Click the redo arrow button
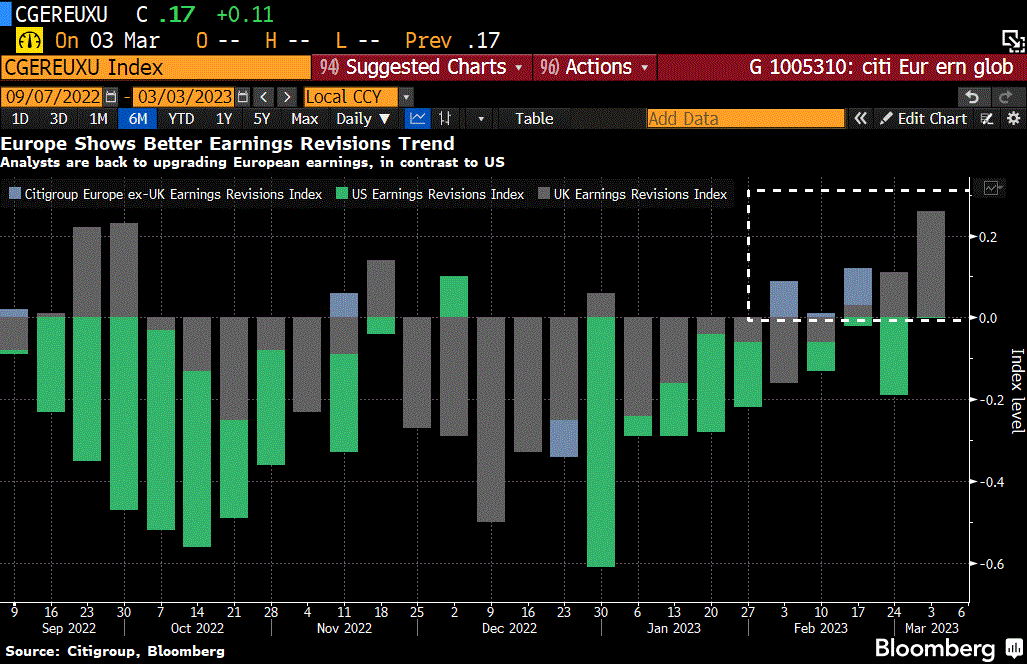1027x664 pixels. point(1005,97)
